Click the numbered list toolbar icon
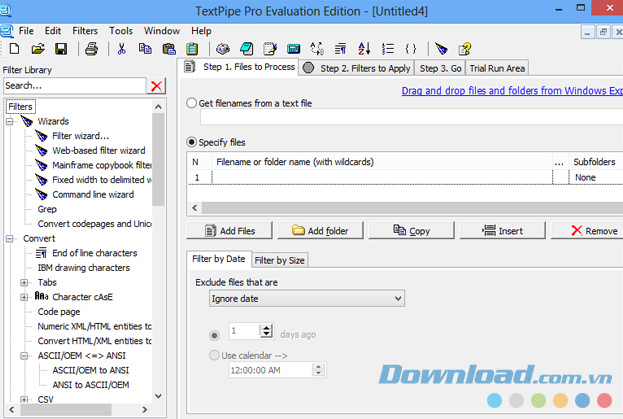 point(388,49)
